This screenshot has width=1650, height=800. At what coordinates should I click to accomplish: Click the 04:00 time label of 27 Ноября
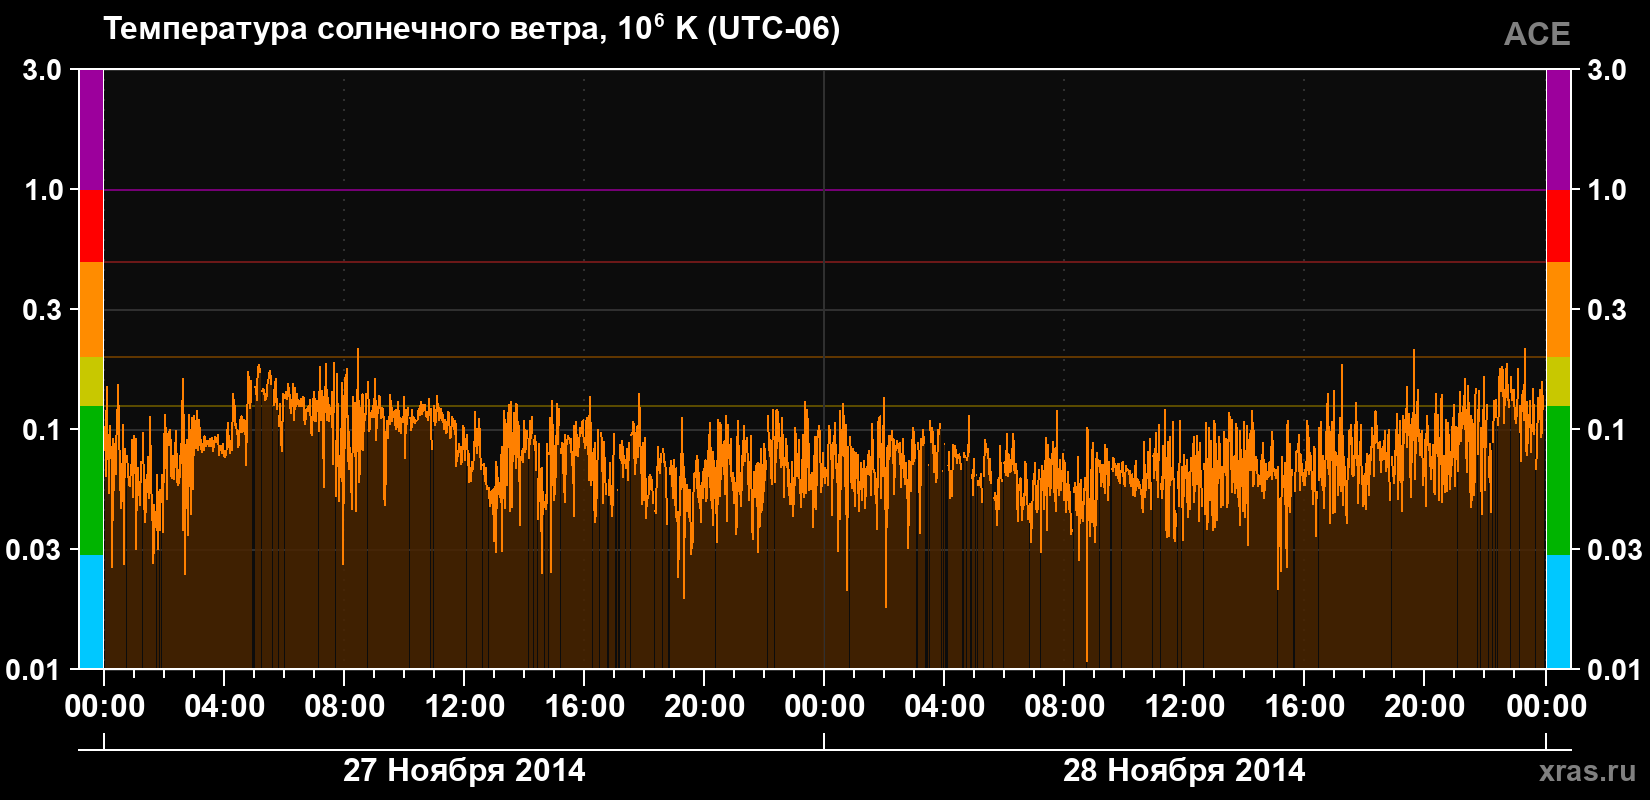click(225, 707)
